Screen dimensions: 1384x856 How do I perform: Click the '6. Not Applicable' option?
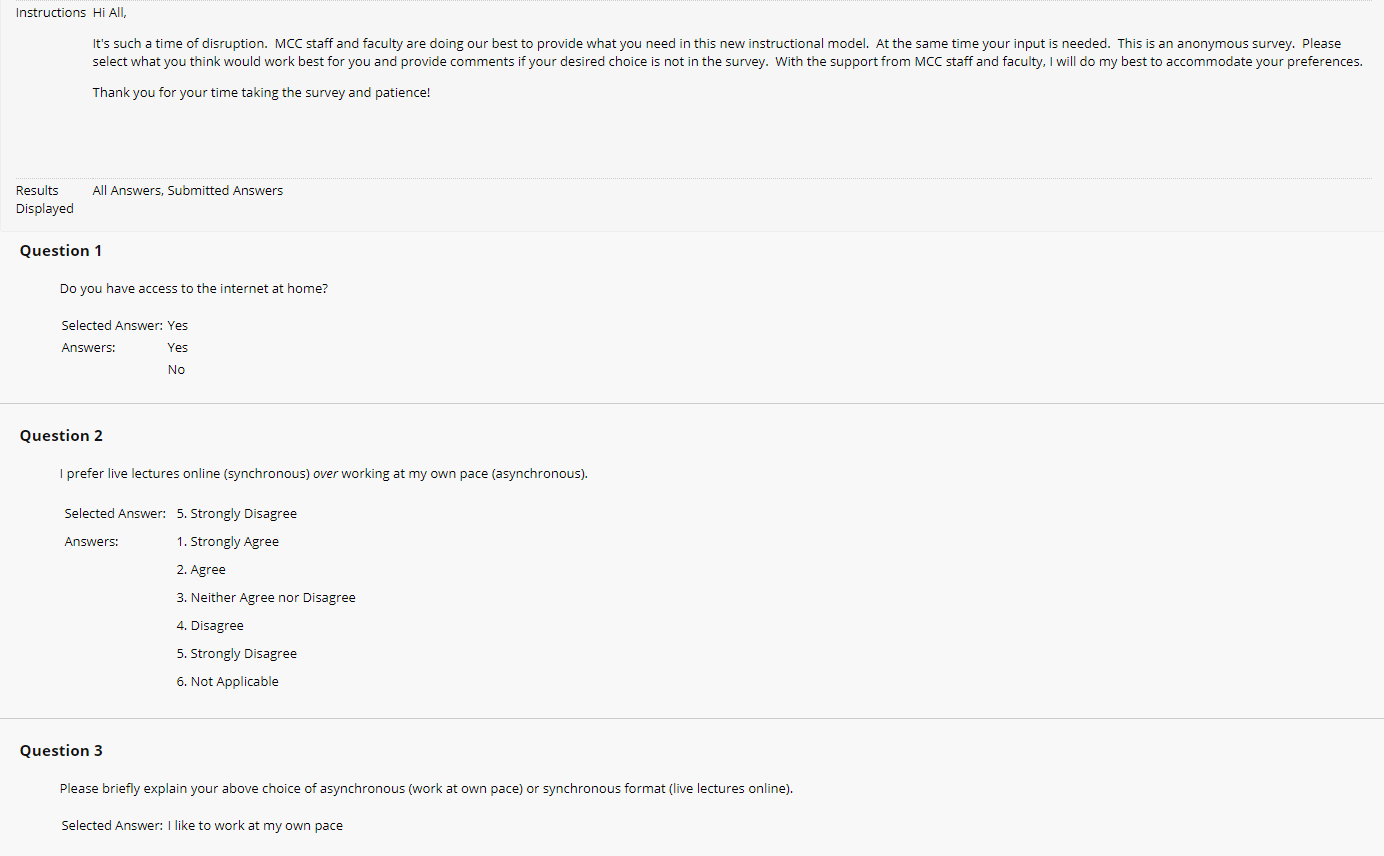click(228, 682)
